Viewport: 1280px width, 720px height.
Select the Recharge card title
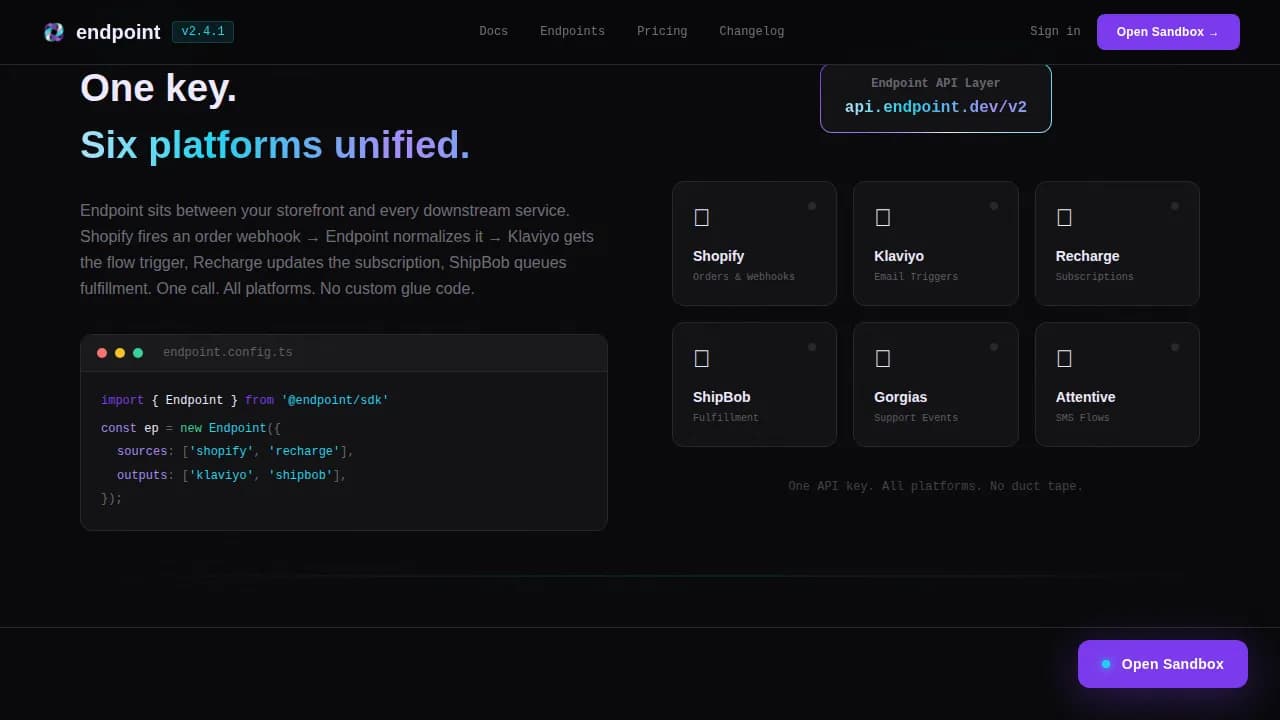point(1087,256)
